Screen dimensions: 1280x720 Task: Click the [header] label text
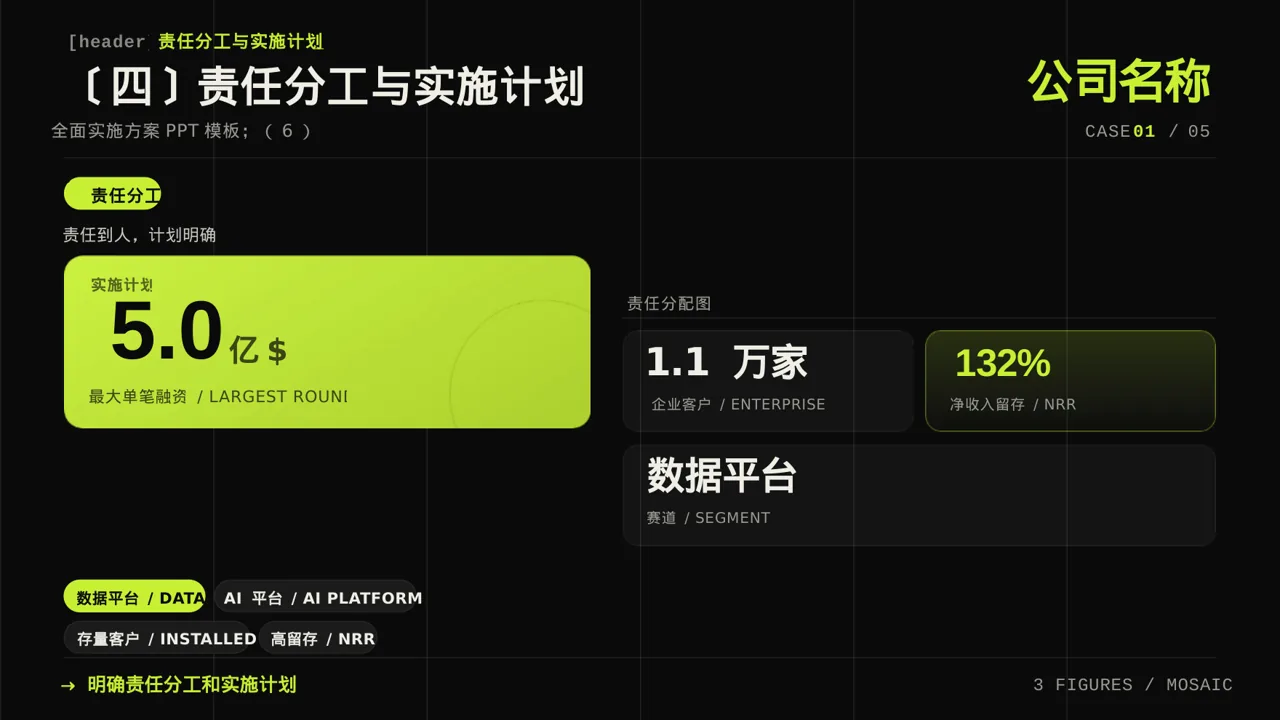[108, 42]
